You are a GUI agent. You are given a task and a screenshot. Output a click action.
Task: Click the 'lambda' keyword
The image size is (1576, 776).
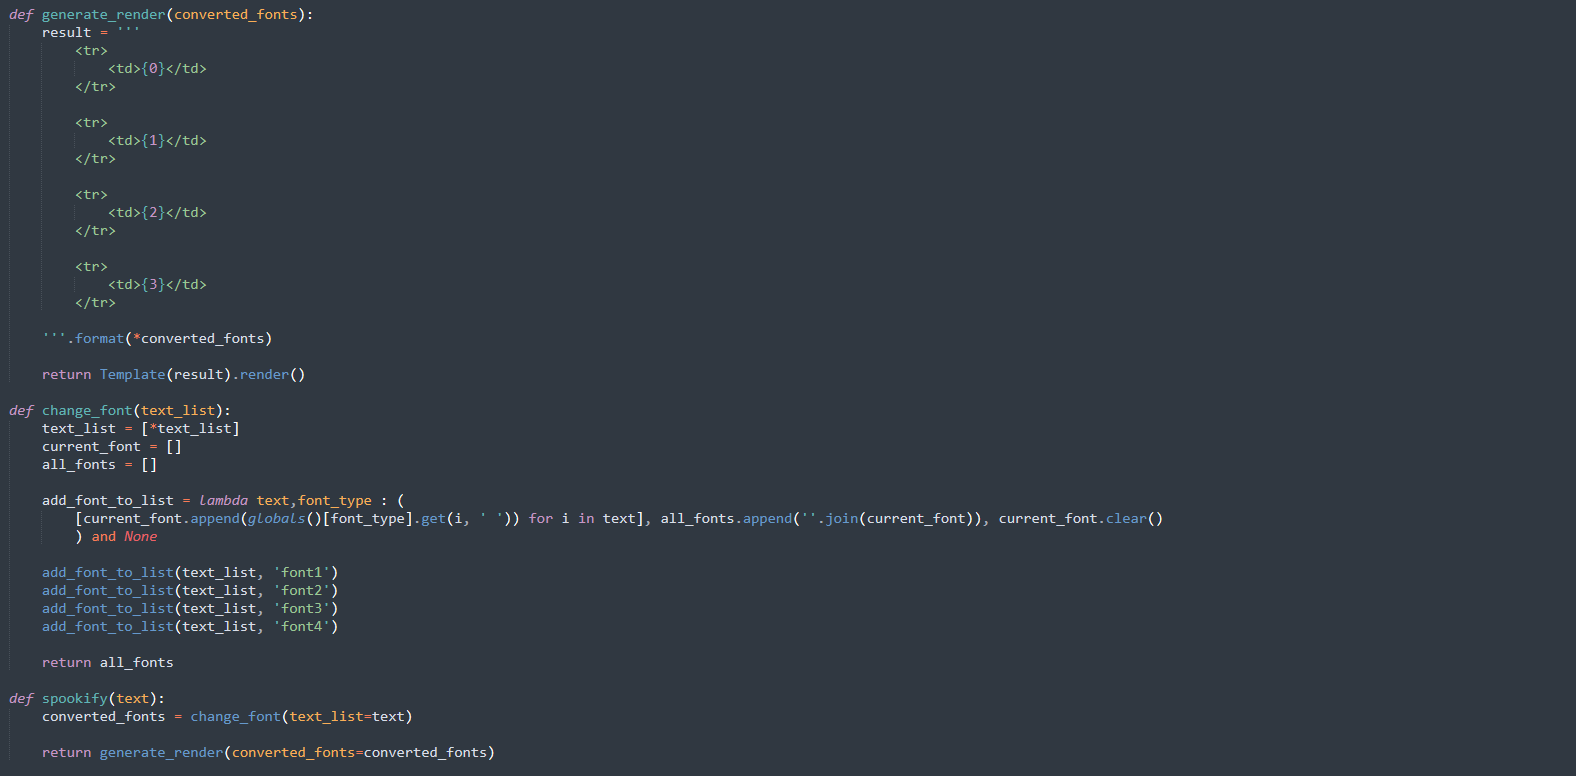coord(223,500)
